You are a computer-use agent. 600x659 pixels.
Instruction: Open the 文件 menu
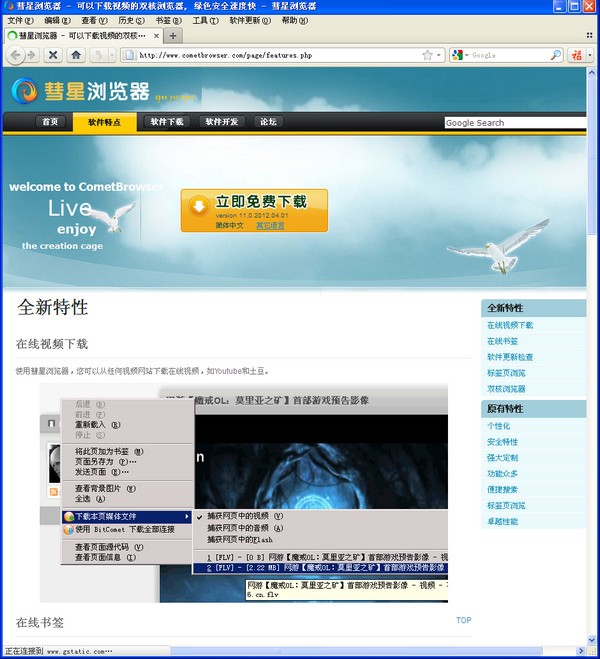point(20,20)
